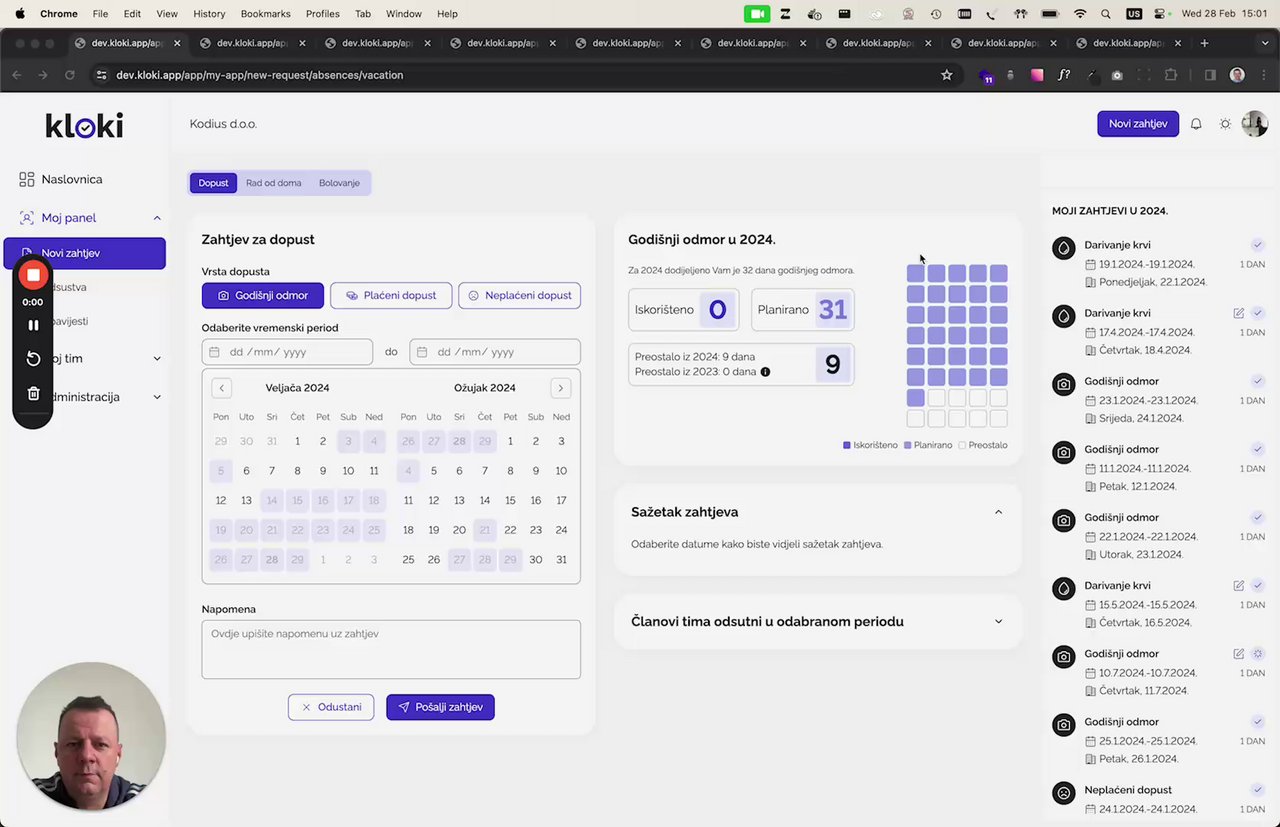This screenshot has height=827, width=1280.
Task: Select Plaćeni dopust leave type
Action: click(x=391, y=296)
